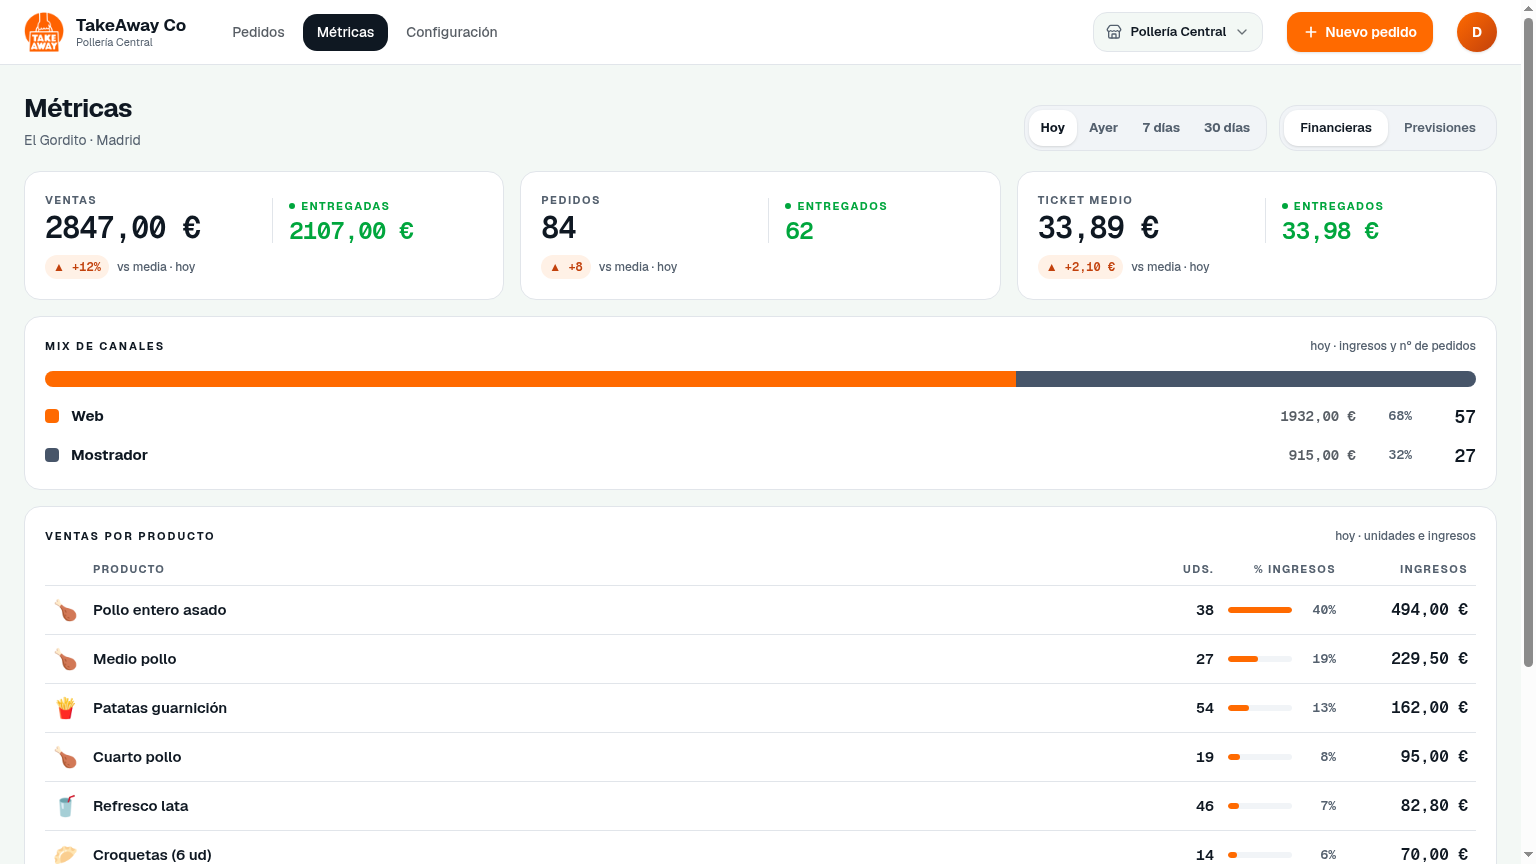Click the TakeAway Co logo icon
Viewport: 1536px width, 864px height.
(x=44, y=32)
